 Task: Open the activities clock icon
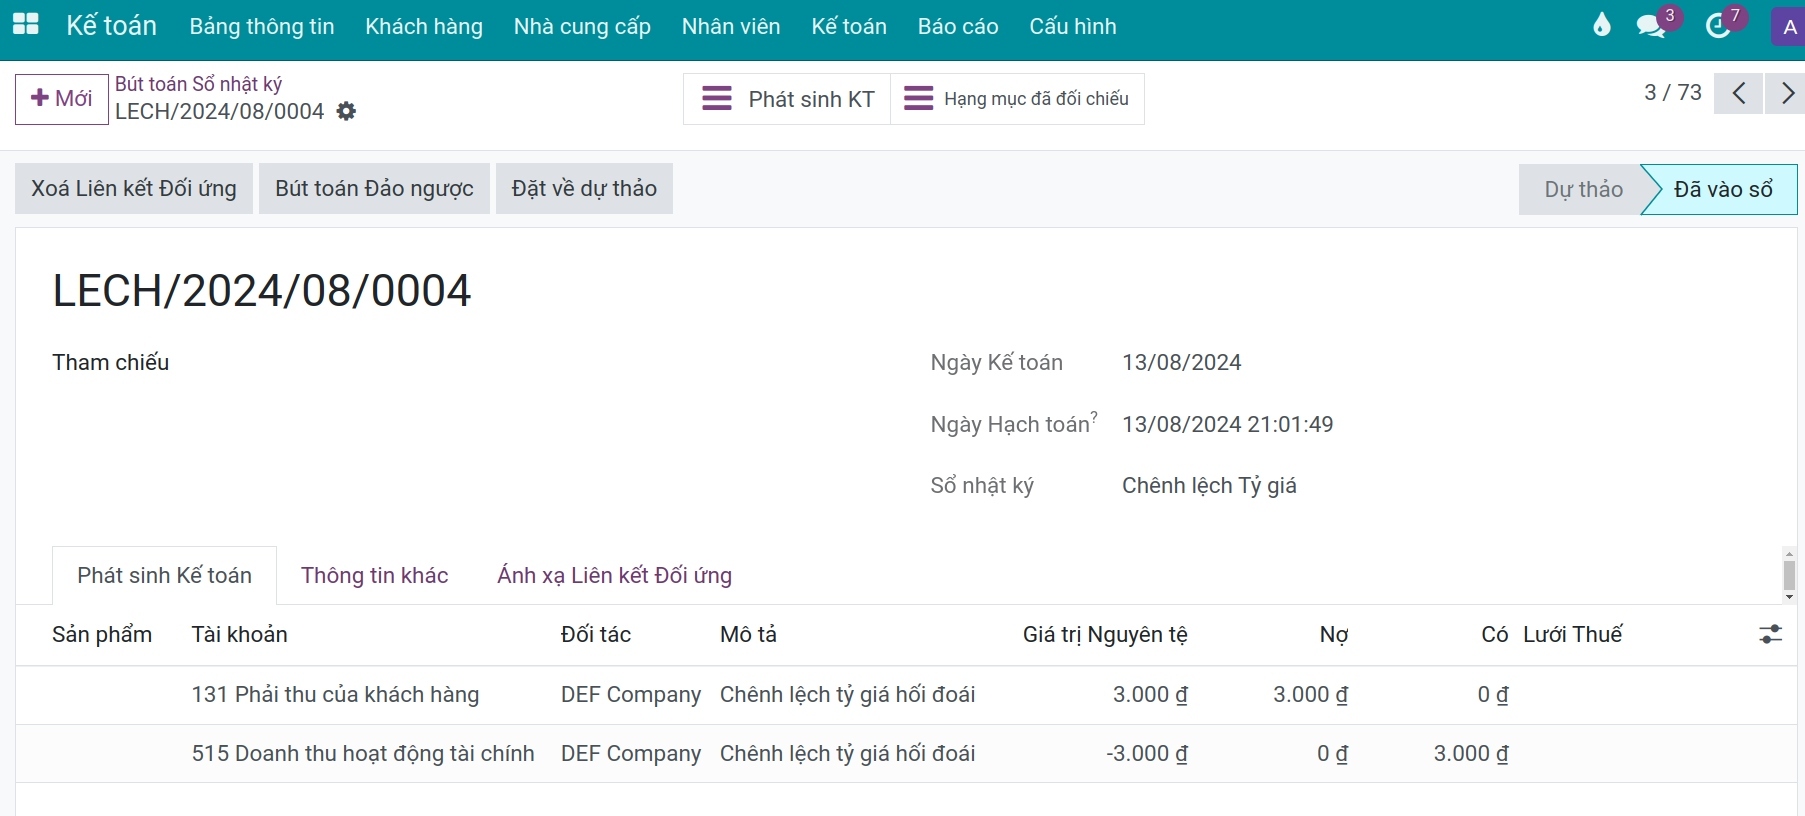(1718, 26)
